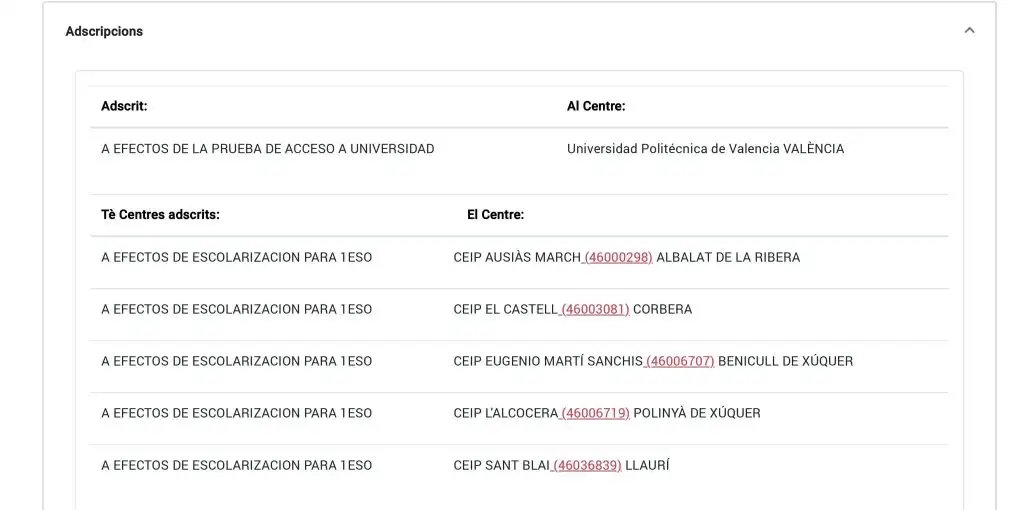Open center code link 46006707
1024x510 pixels.
point(679,361)
